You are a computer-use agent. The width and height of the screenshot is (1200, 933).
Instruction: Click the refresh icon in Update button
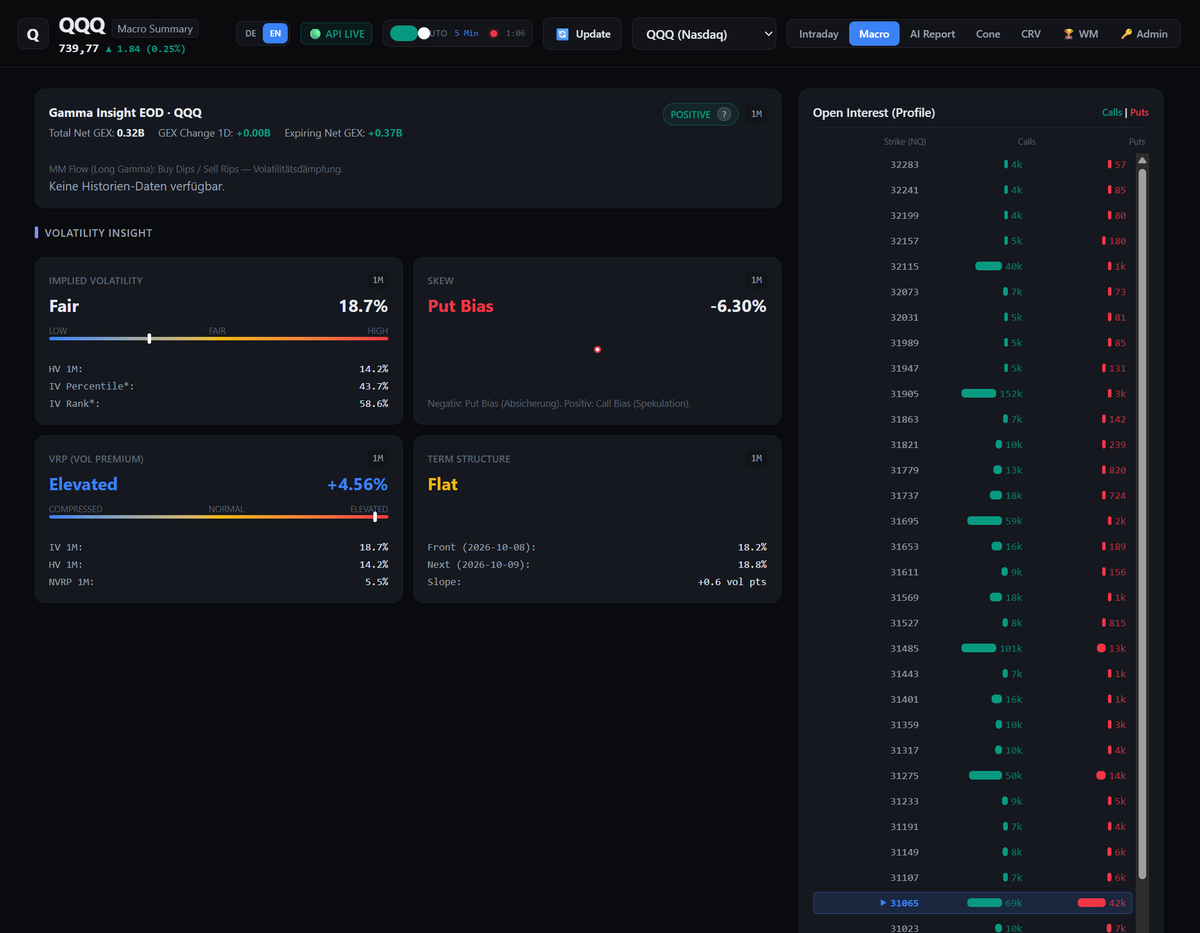pyautogui.click(x=562, y=34)
